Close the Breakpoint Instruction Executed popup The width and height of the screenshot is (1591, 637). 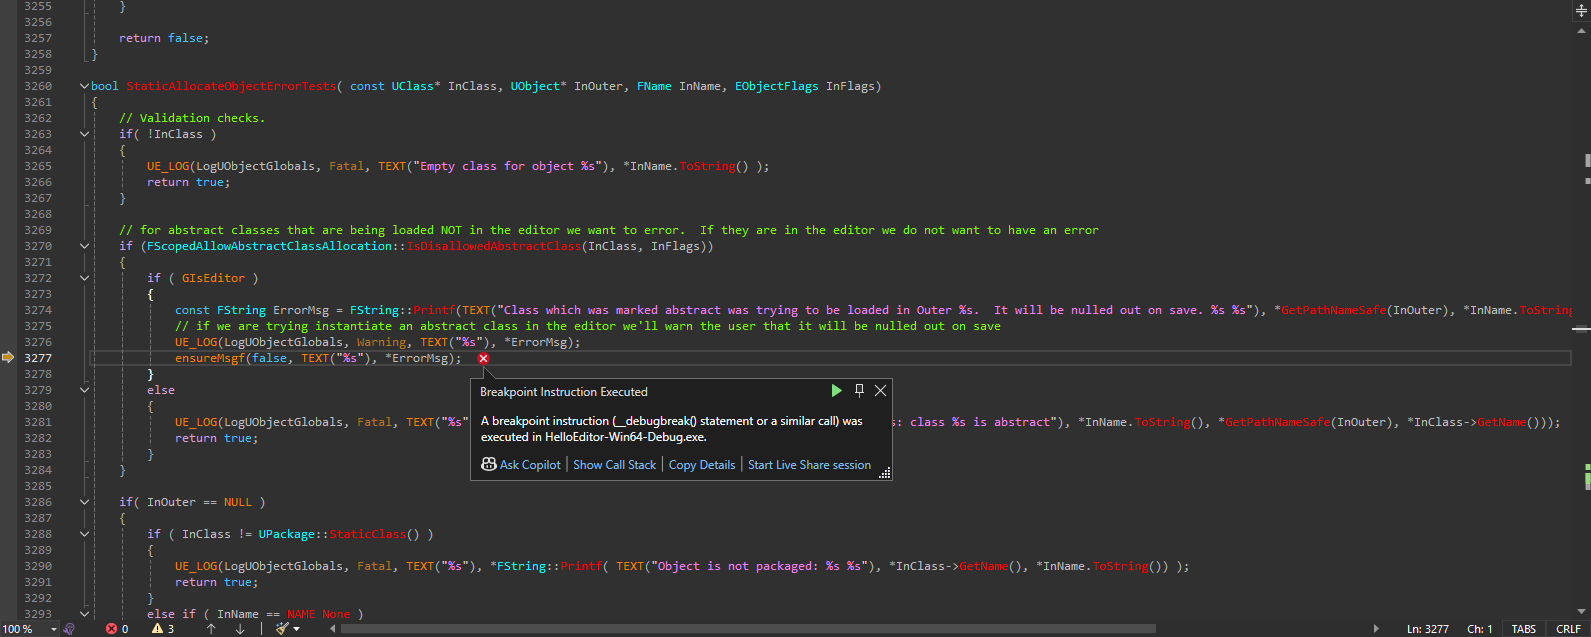pos(880,391)
